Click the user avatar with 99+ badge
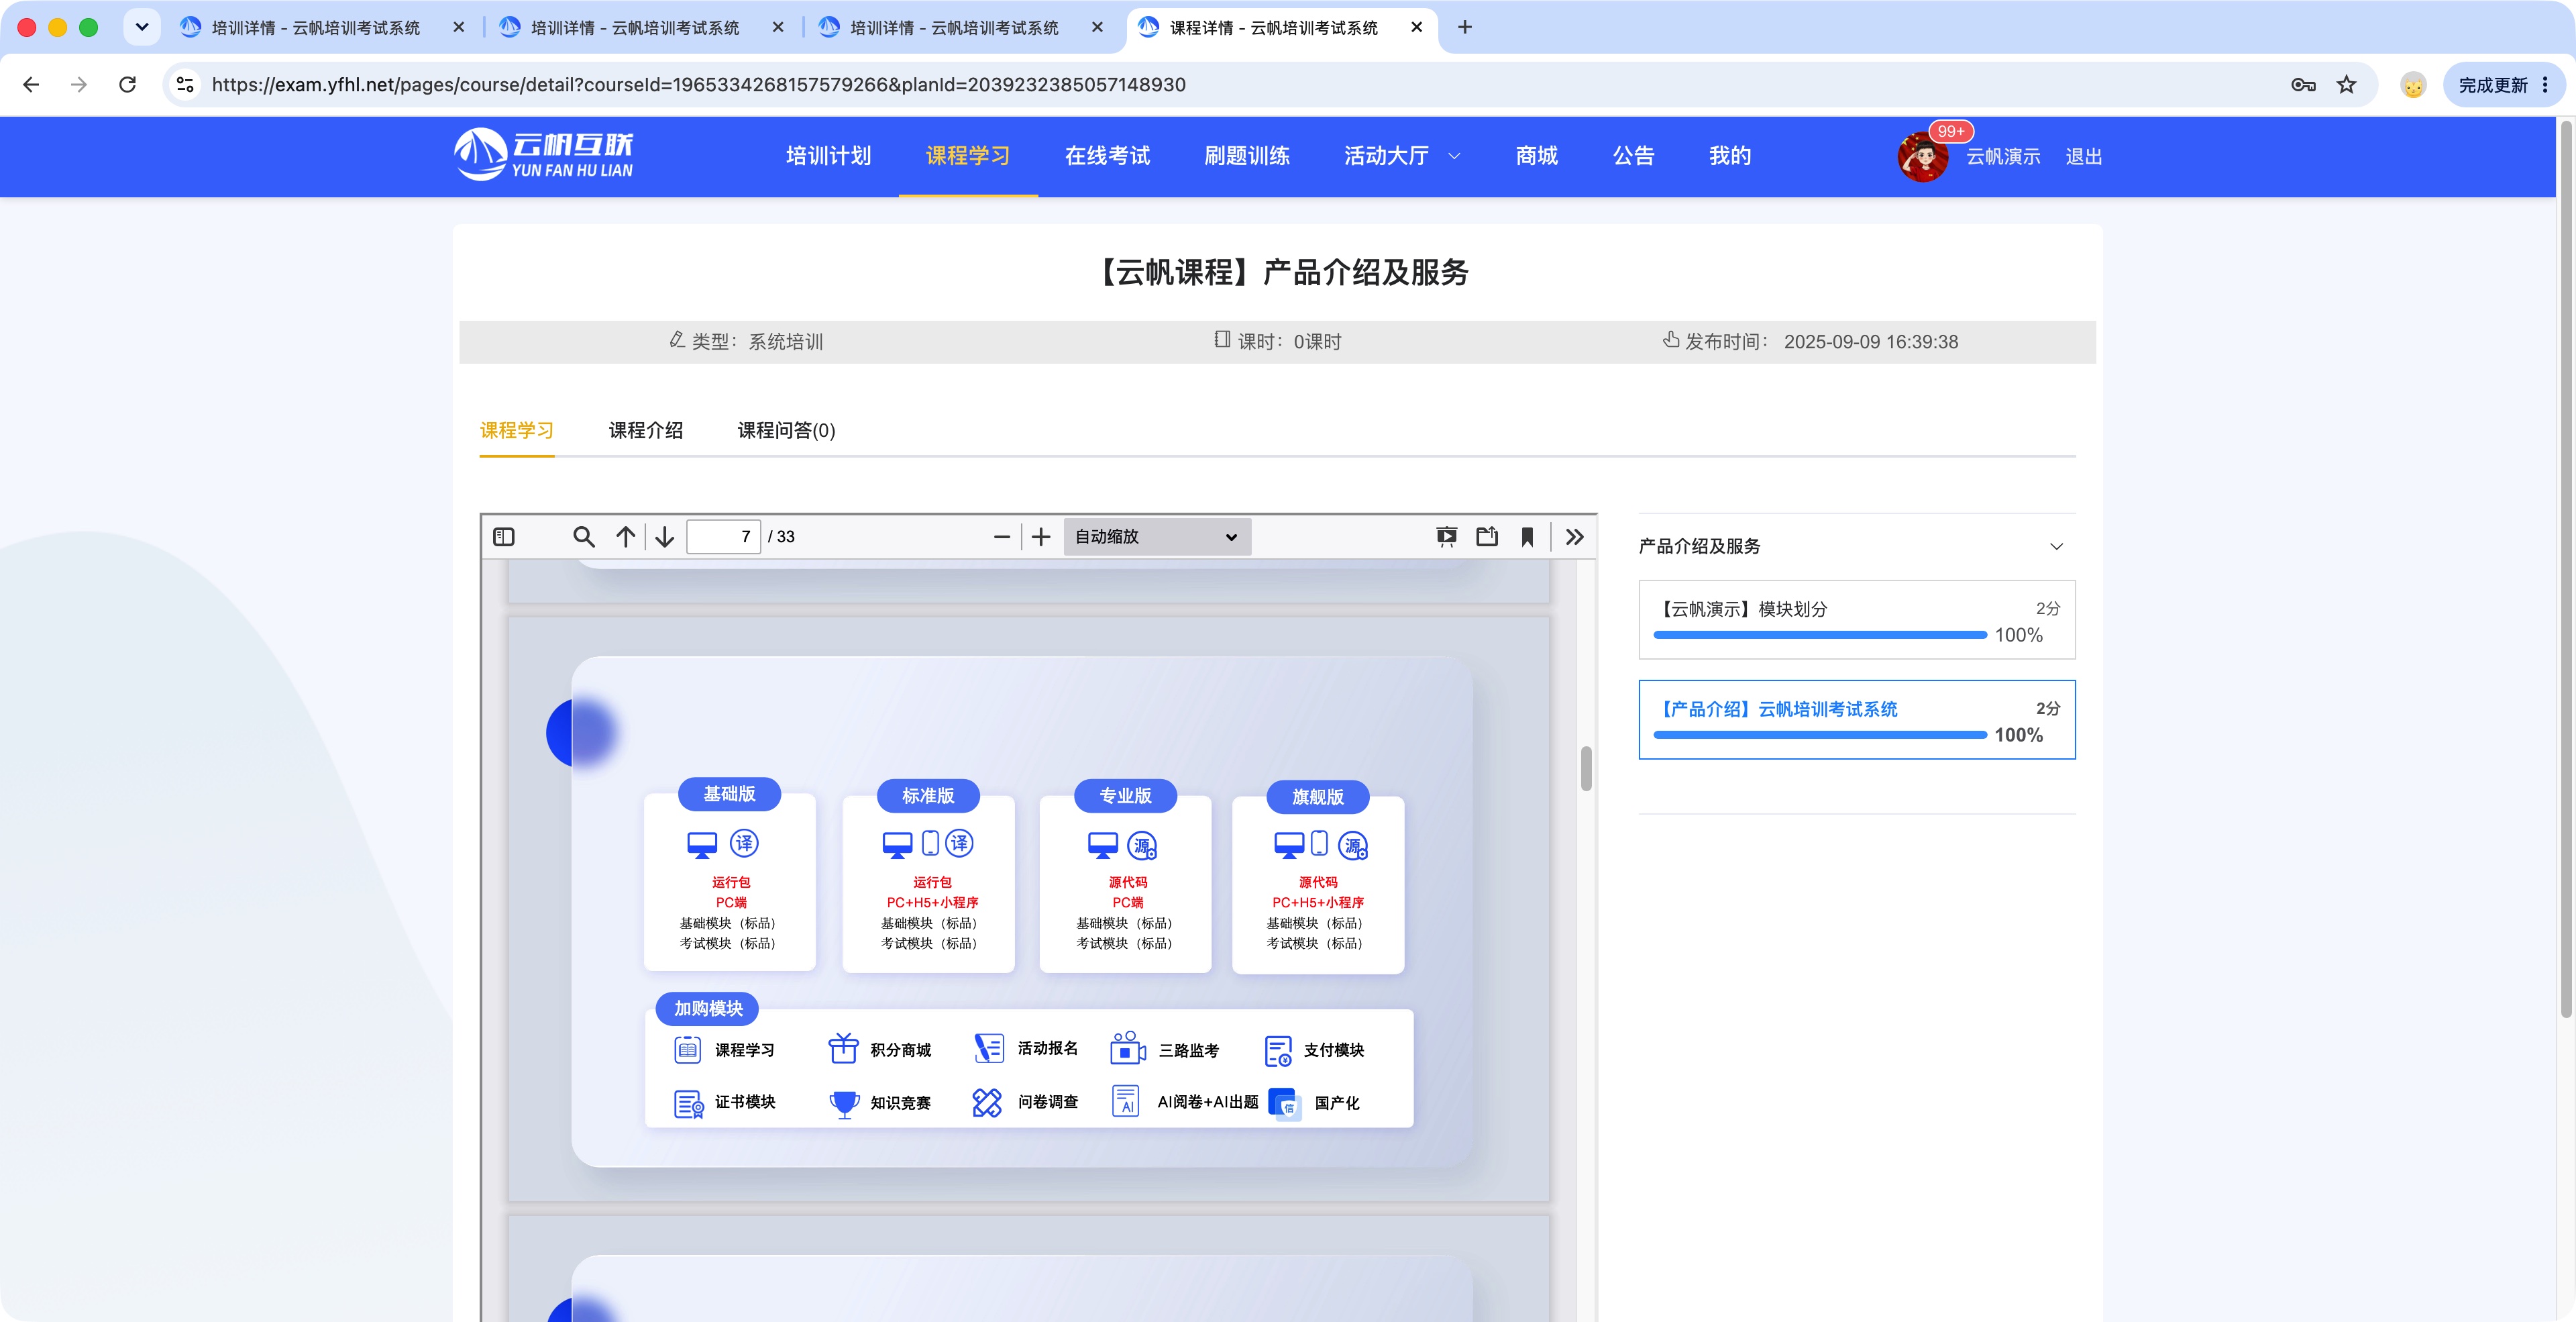The image size is (2576, 1322). pos(1923,157)
